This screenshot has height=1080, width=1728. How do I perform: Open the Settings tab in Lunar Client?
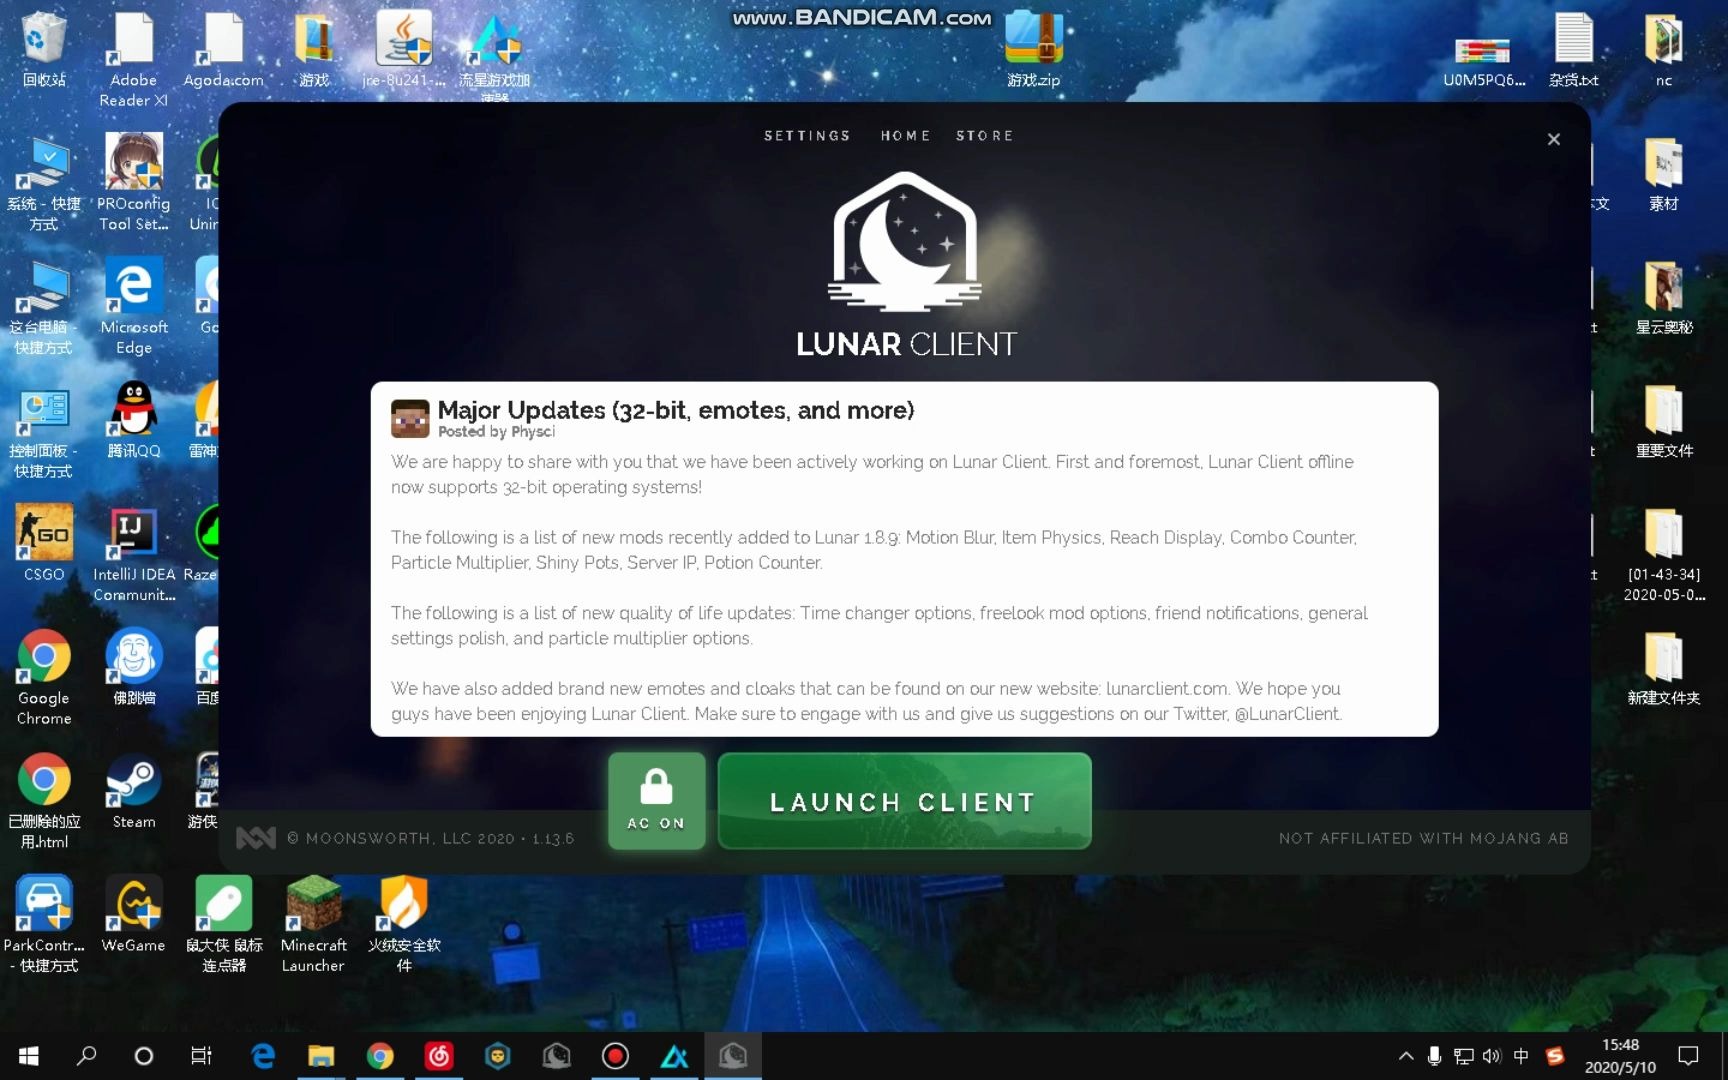(x=807, y=136)
